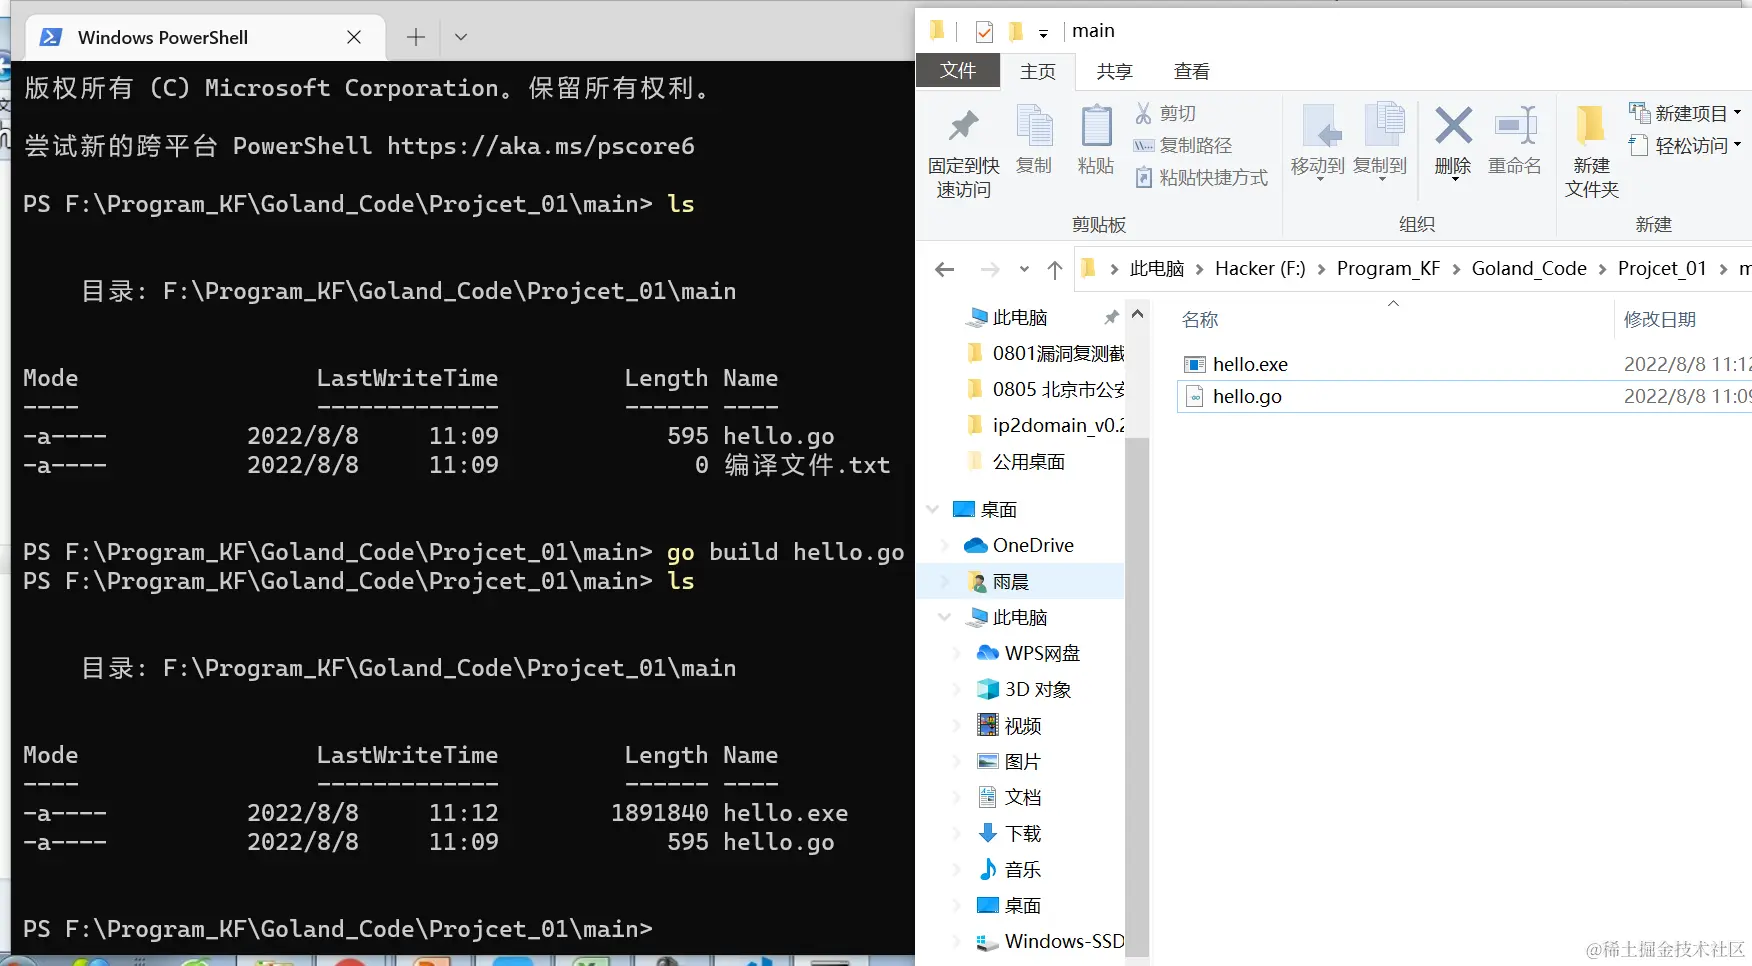This screenshot has height=966, width=1752.
Task: Click the Cut (剪切) scissors icon
Action: pos(1143,113)
